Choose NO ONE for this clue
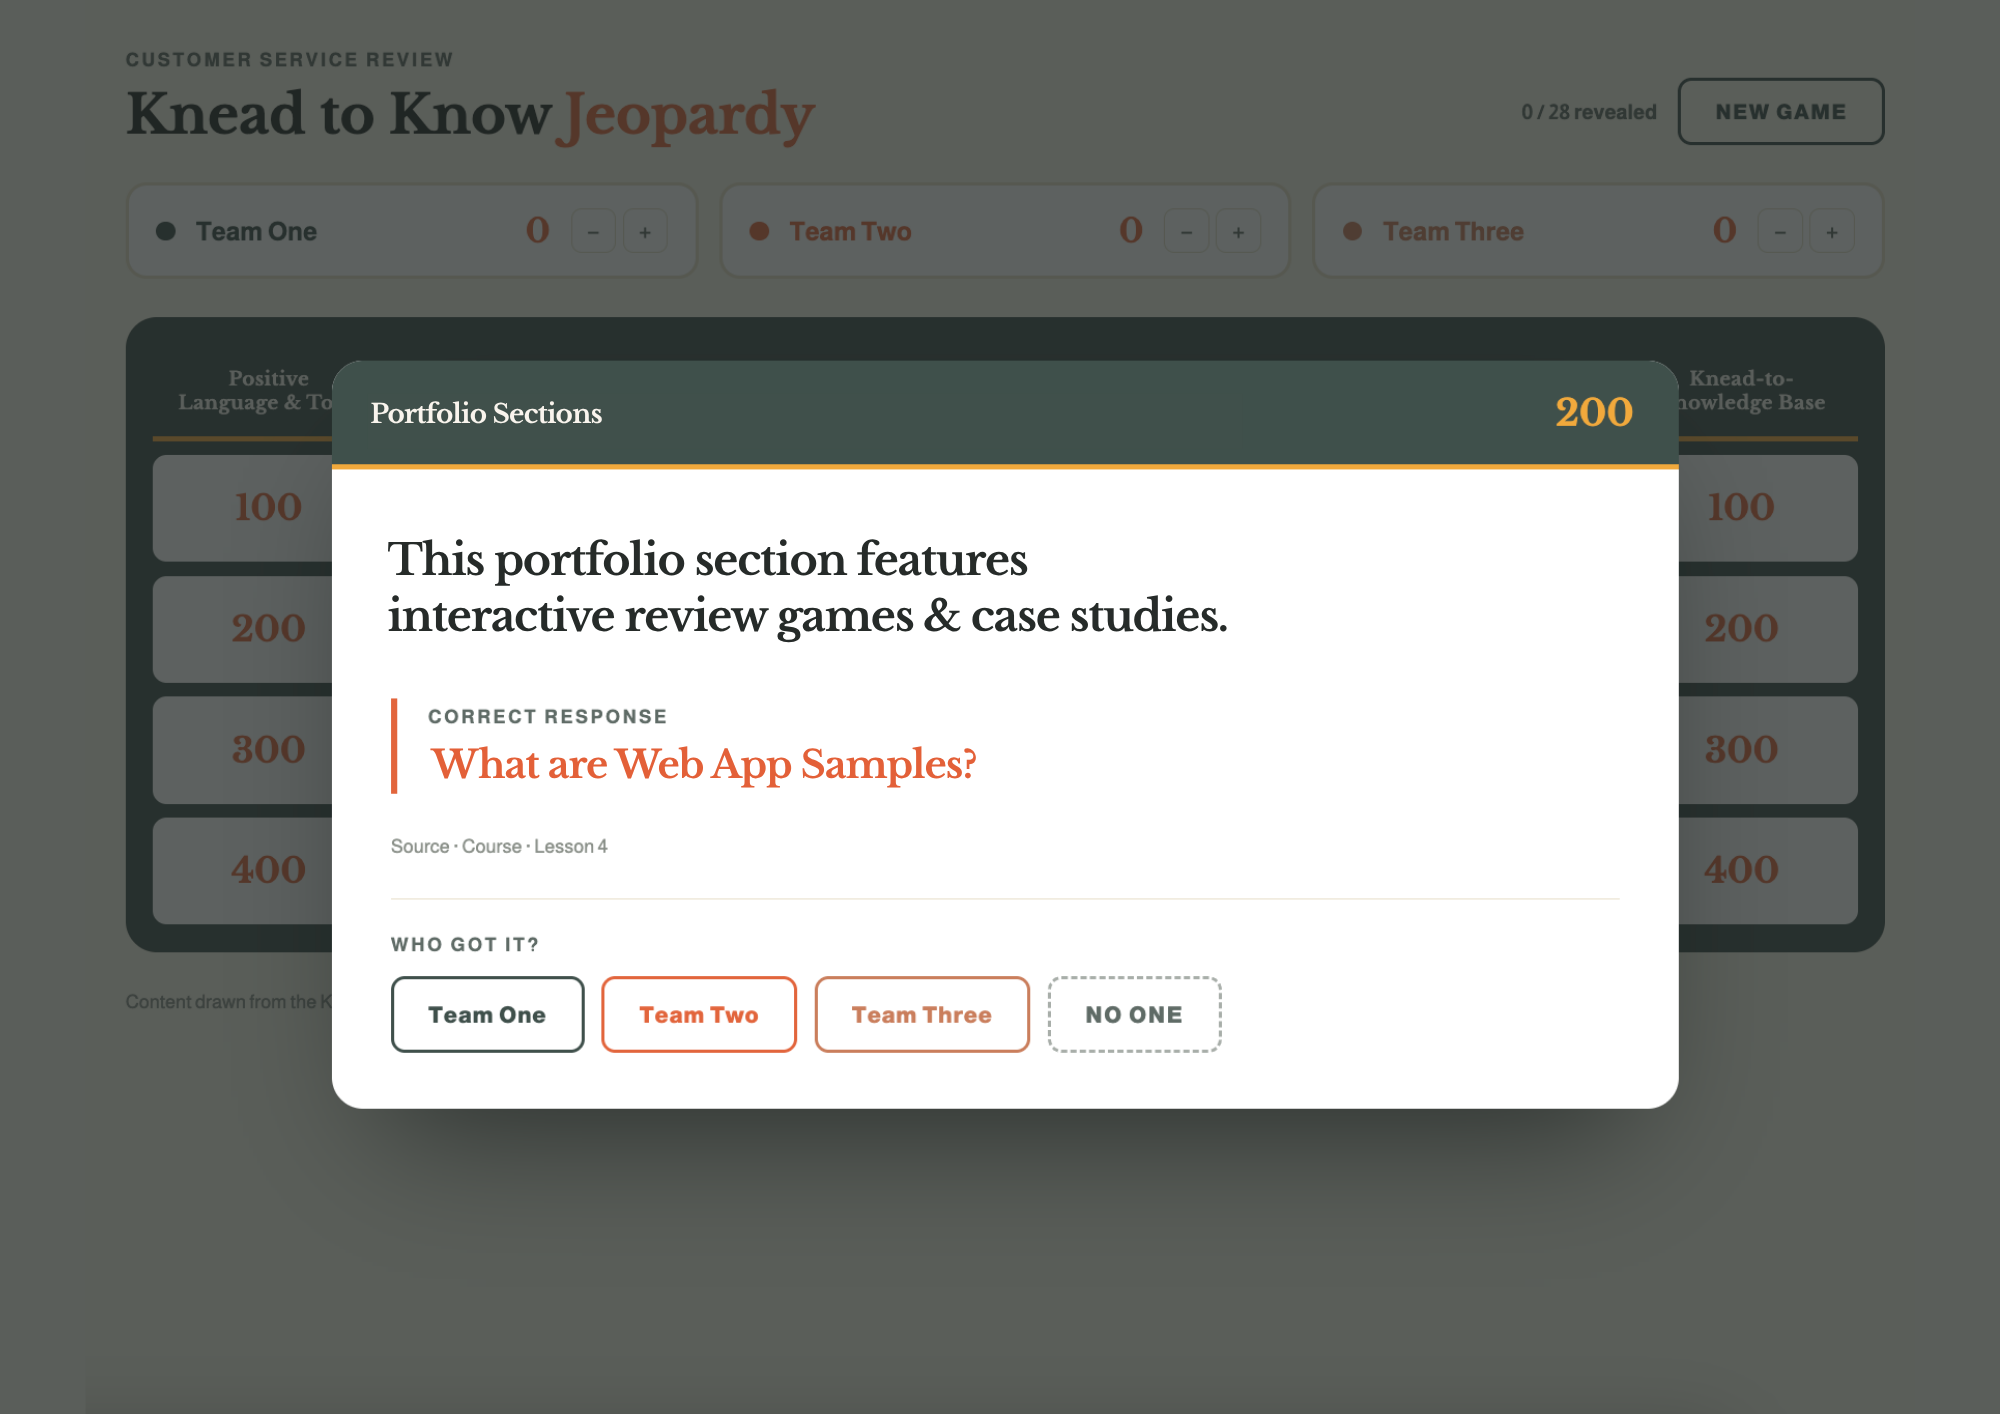The width and height of the screenshot is (2000, 1414). (x=1134, y=1014)
